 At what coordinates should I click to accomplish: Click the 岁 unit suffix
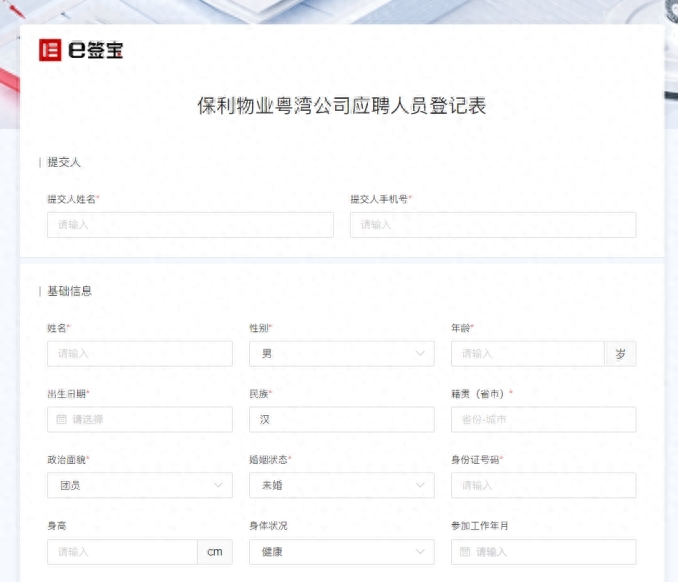click(620, 354)
